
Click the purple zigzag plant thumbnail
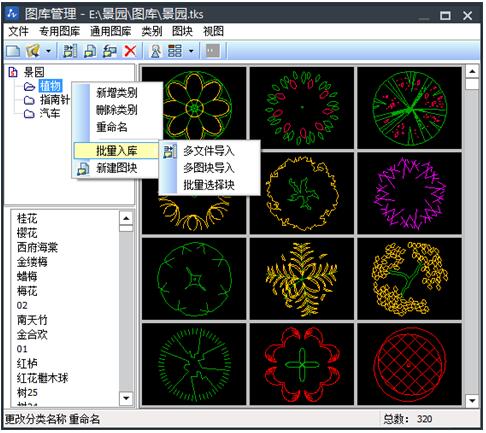point(409,193)
